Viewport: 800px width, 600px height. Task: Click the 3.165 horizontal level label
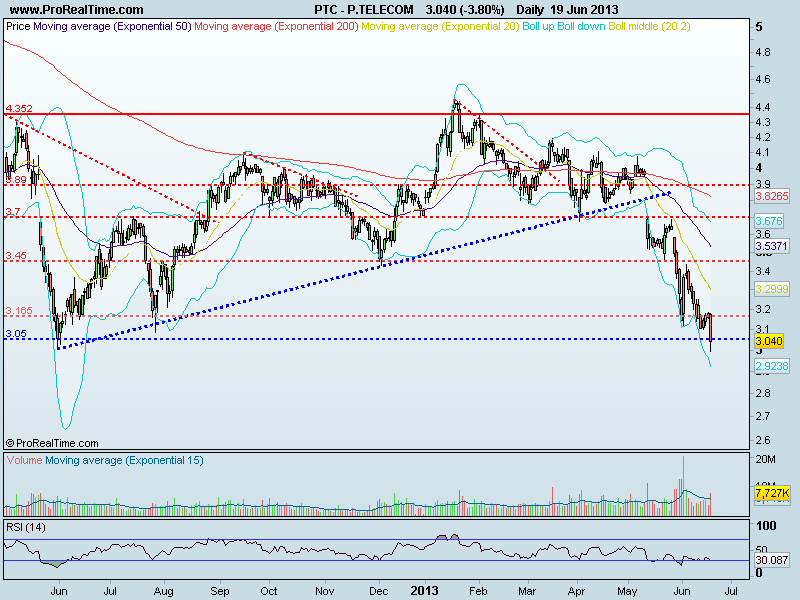(x=19, y=310)
